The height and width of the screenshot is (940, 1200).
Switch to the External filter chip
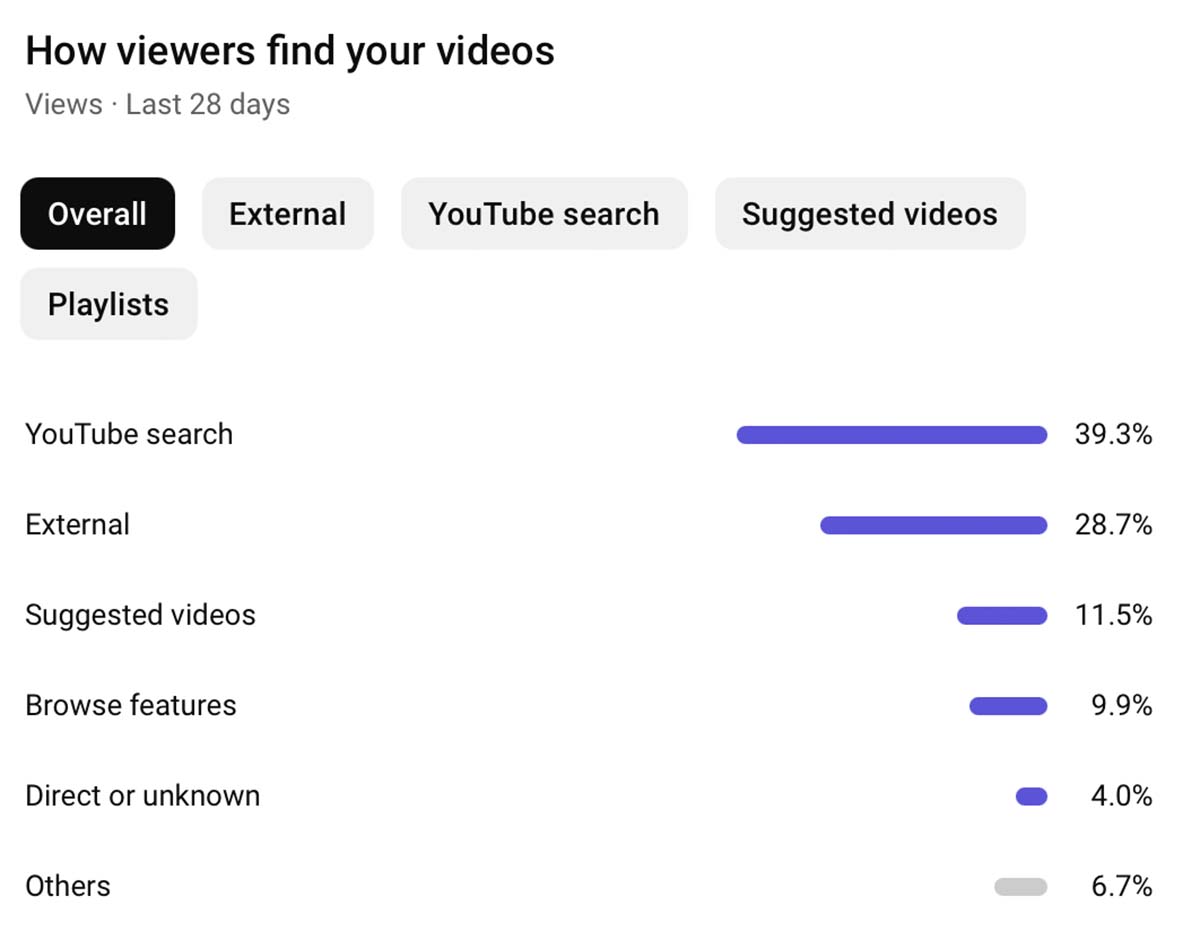[287, 214]
